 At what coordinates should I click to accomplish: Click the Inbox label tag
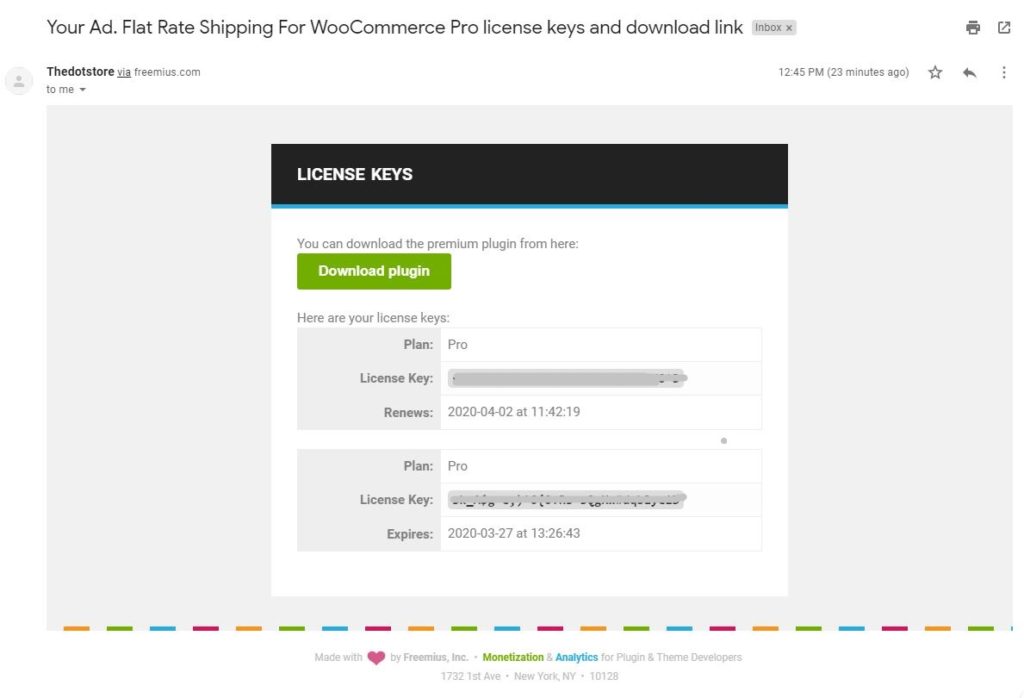coord(768,28)
